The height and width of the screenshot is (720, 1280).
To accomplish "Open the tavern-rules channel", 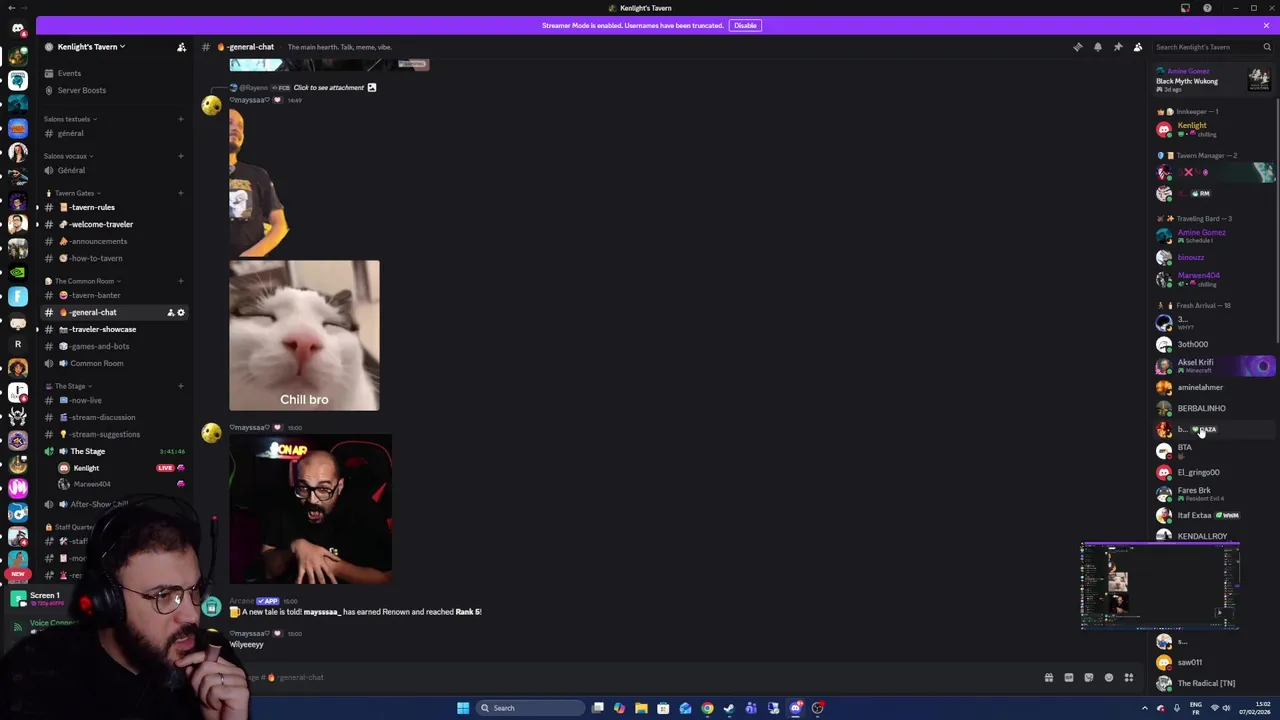I will point(115,207).
